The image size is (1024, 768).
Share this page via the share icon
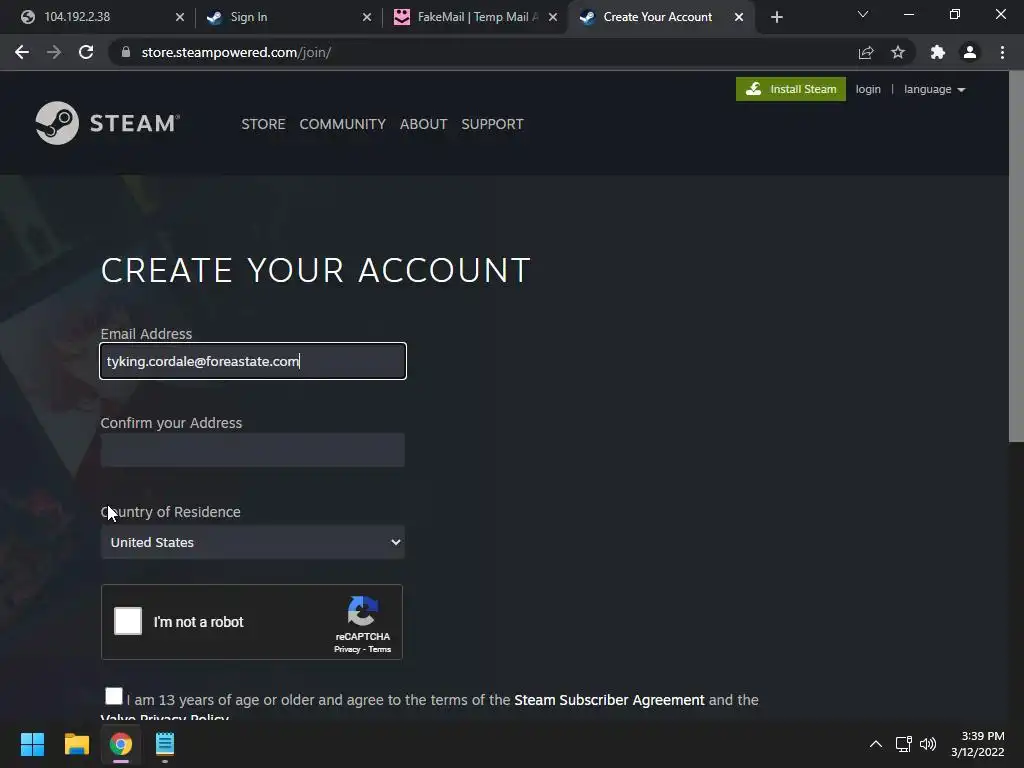point(866,52)
